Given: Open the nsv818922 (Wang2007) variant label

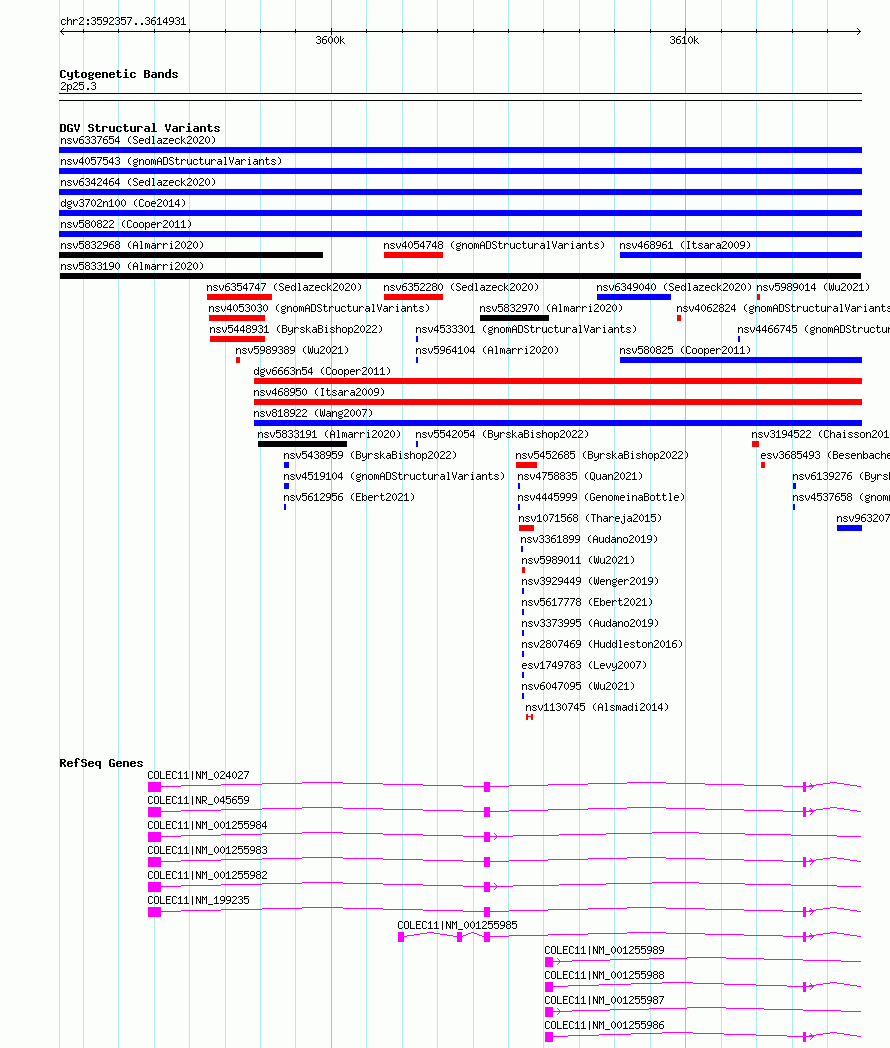Looking at the screenshot, I should pos(313,413).
